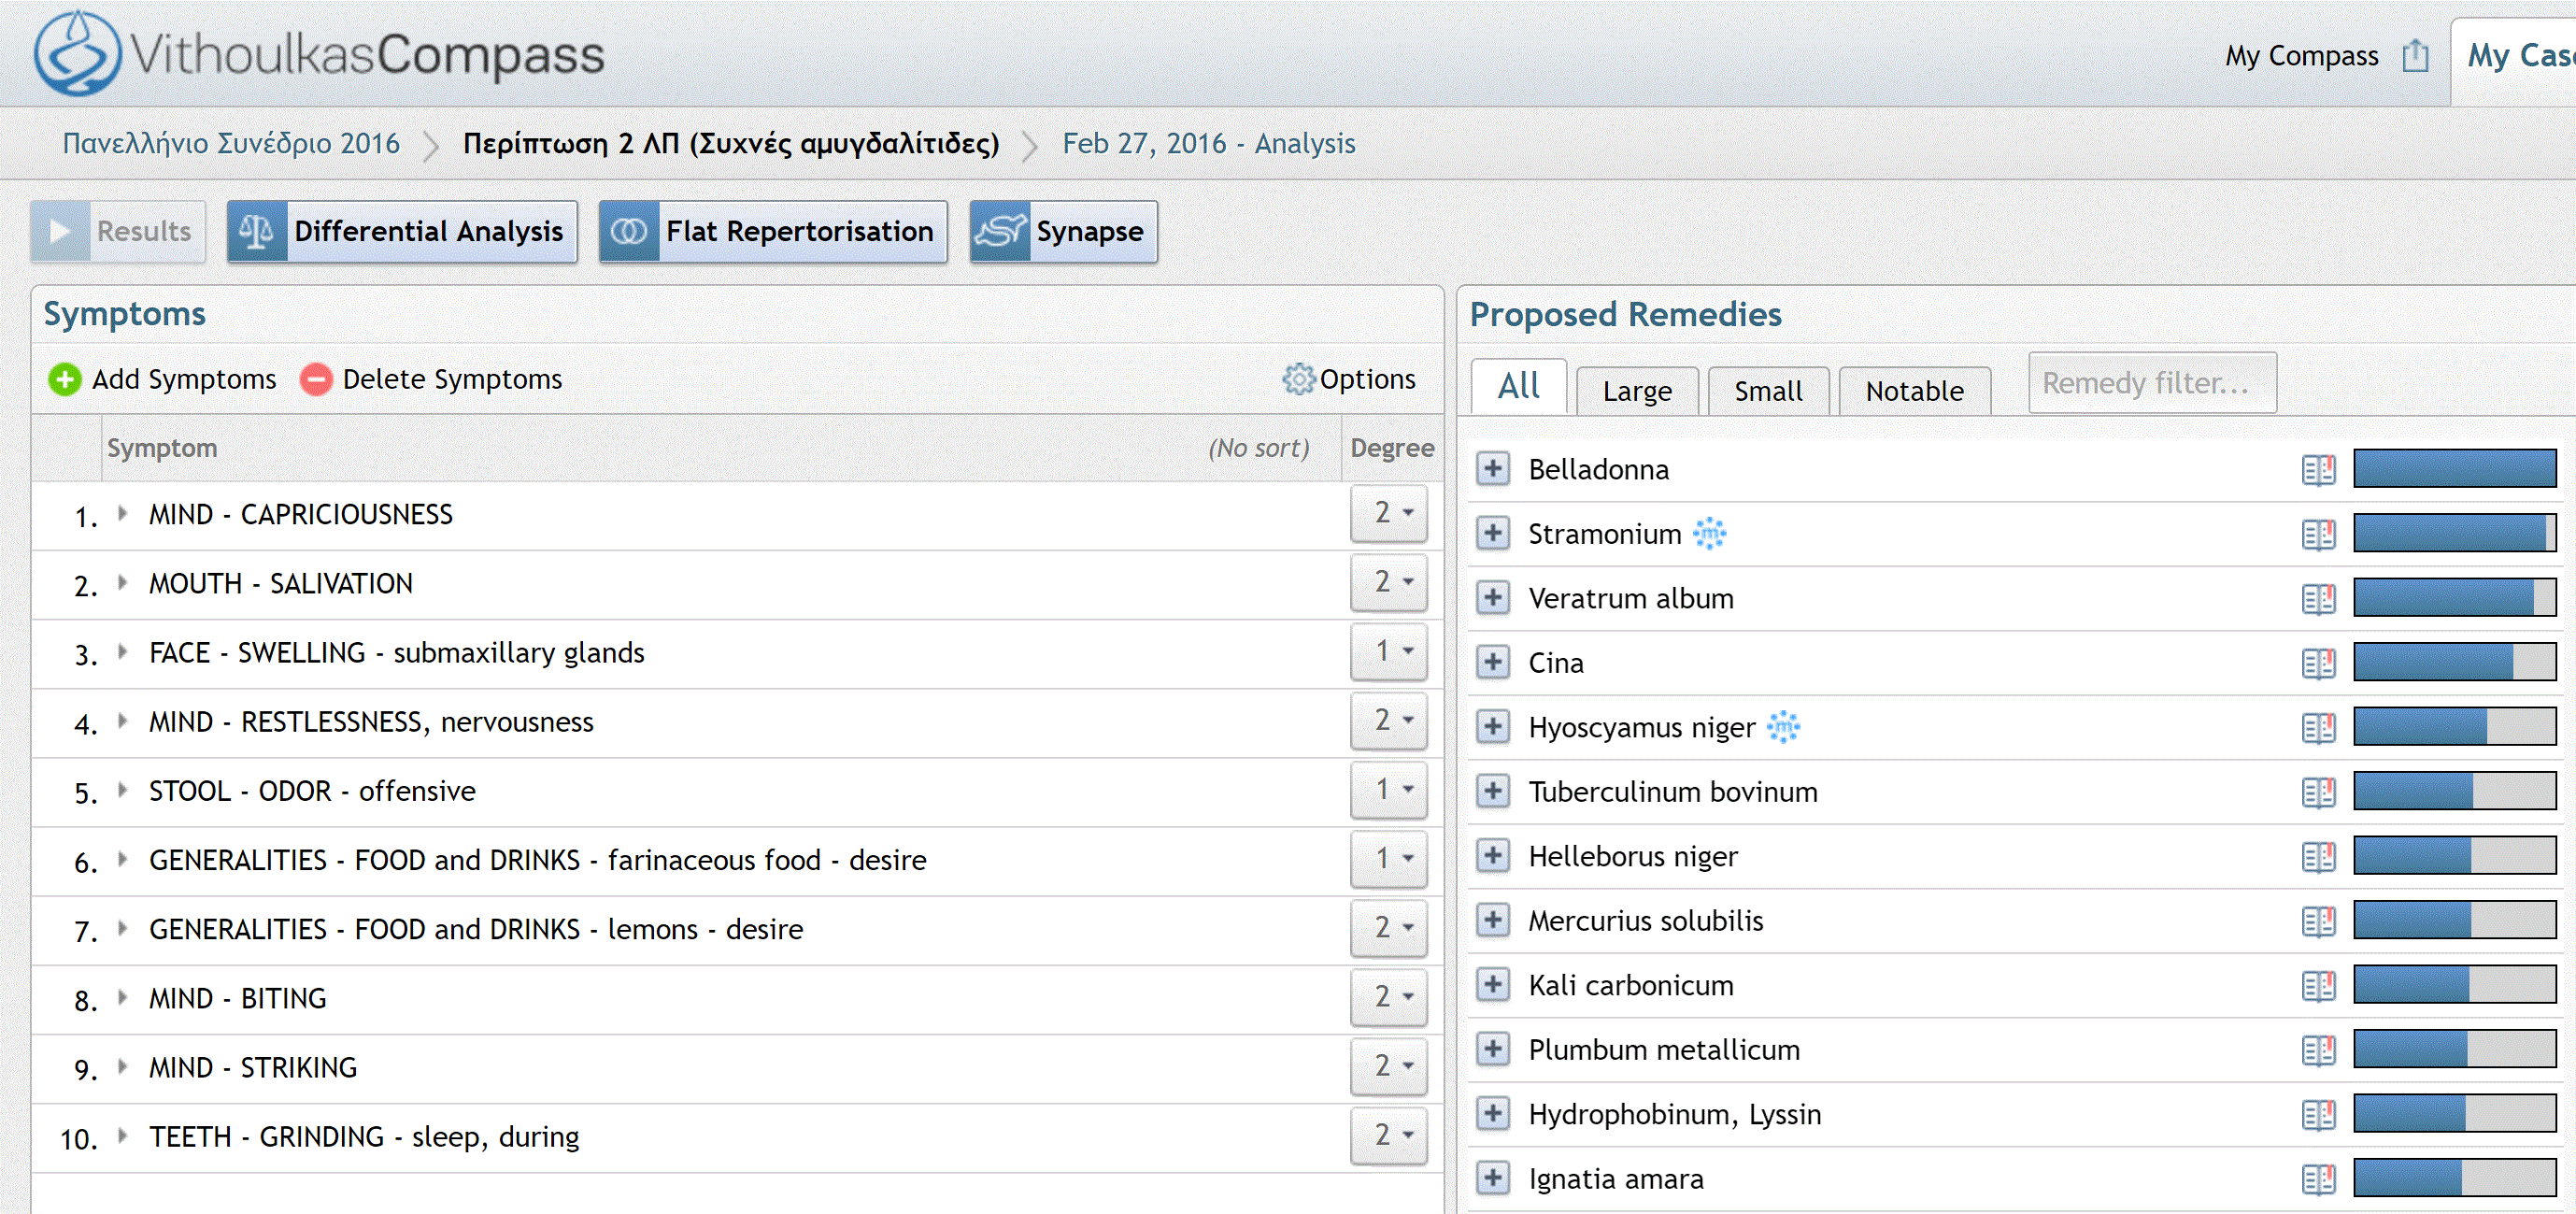Open degree dropdown for MIND - CAPRICIOUSNESS
This screenshot has height=1214, width=2576.
[1389, 513]
